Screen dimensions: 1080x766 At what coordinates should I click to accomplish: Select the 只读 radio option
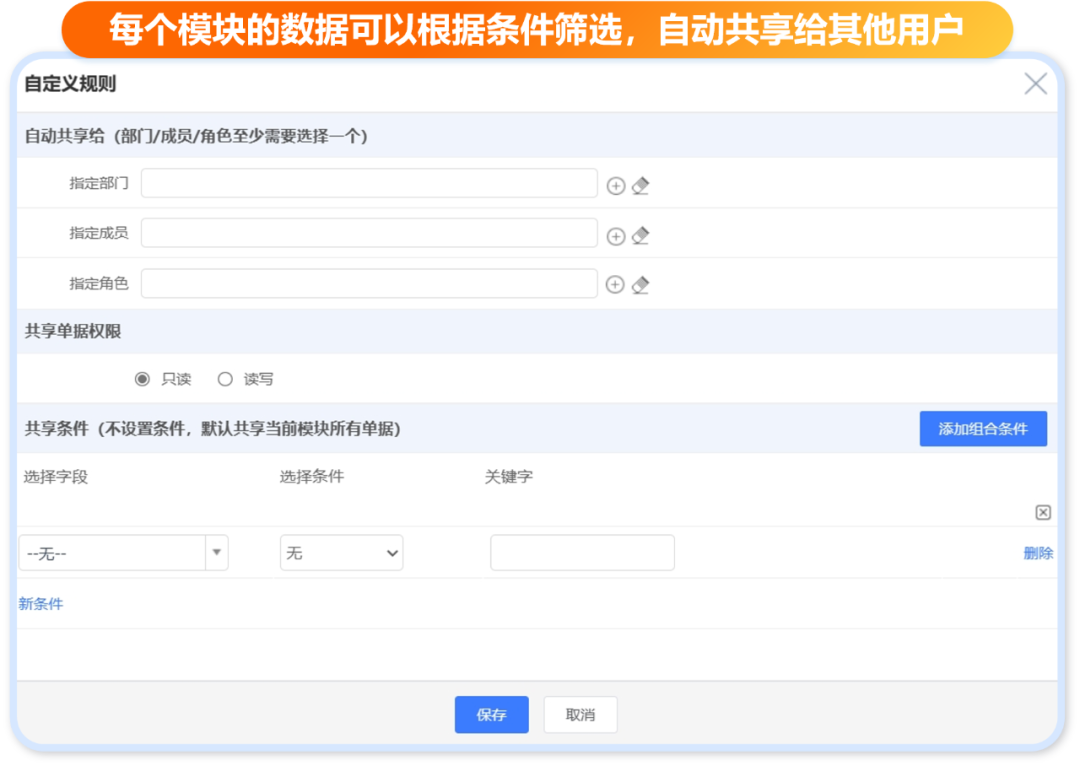click(142, 379)
